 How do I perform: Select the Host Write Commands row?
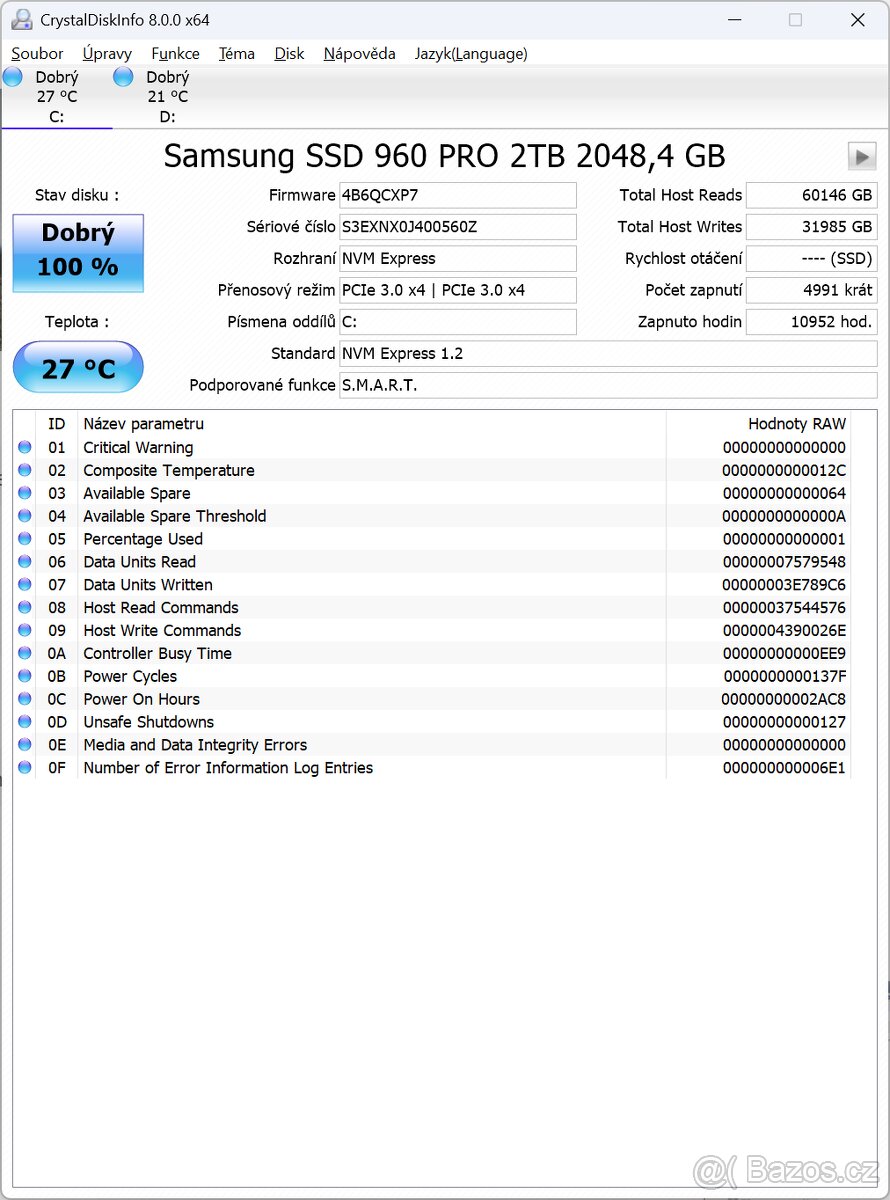(x=432, y=631)
